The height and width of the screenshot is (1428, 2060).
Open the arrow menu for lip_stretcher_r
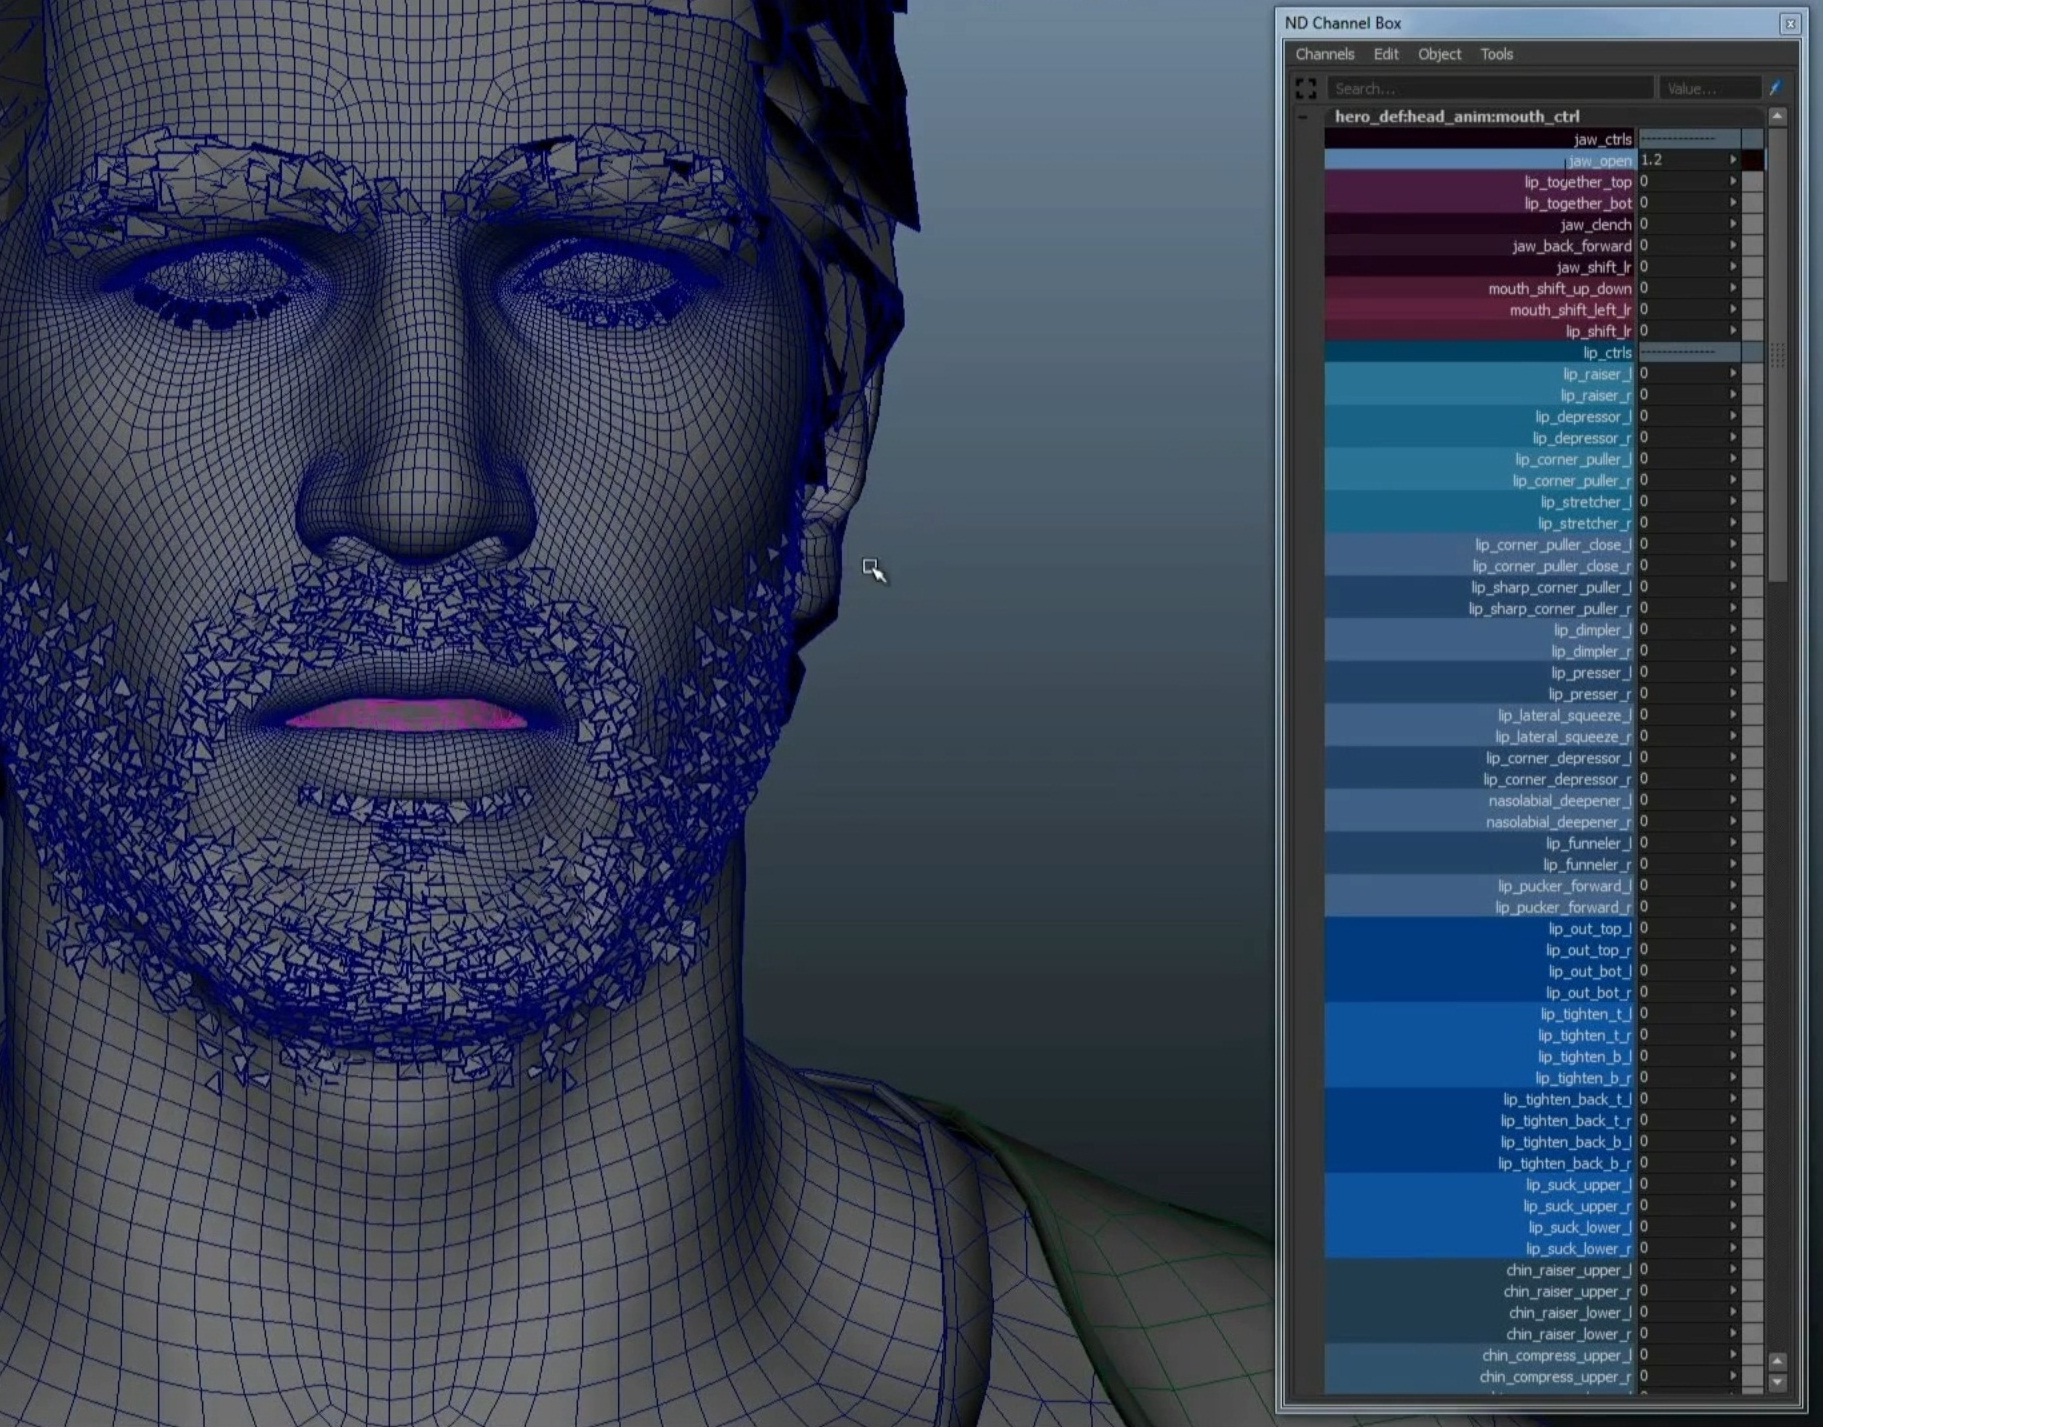point(1733,522)
